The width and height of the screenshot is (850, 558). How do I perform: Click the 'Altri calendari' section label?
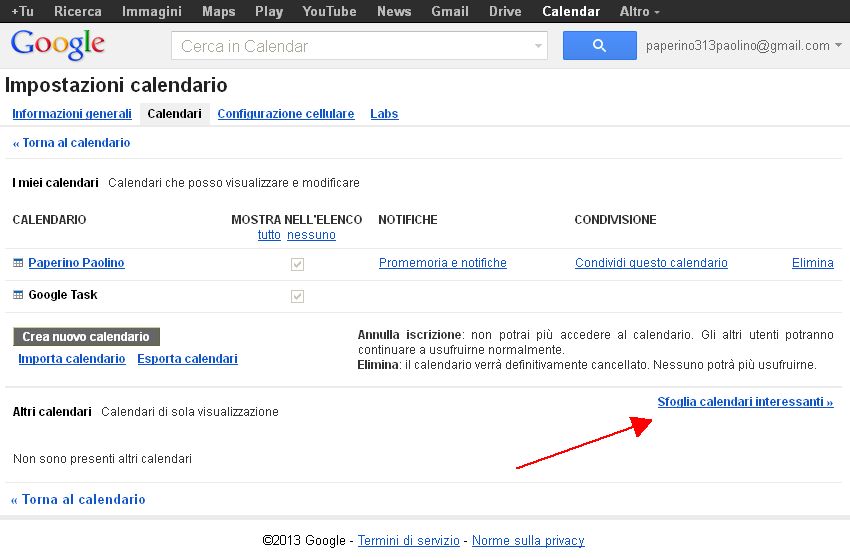point(52,412)
